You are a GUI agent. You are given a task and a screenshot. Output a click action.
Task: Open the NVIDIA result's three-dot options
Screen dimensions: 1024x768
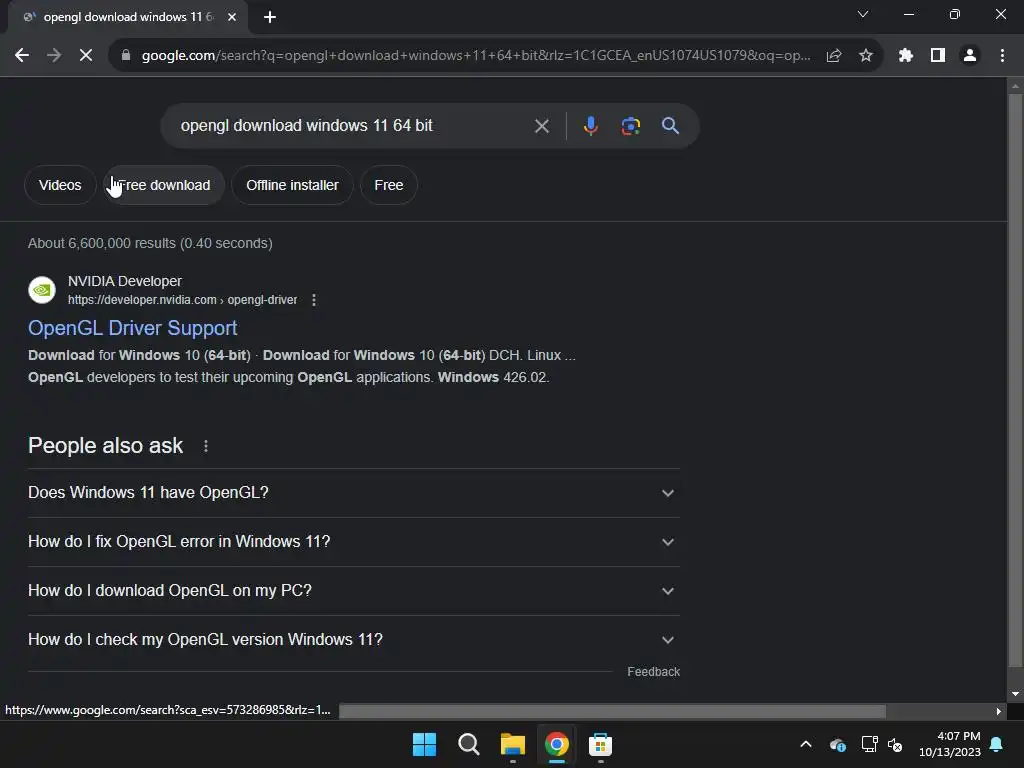(314, 300)
